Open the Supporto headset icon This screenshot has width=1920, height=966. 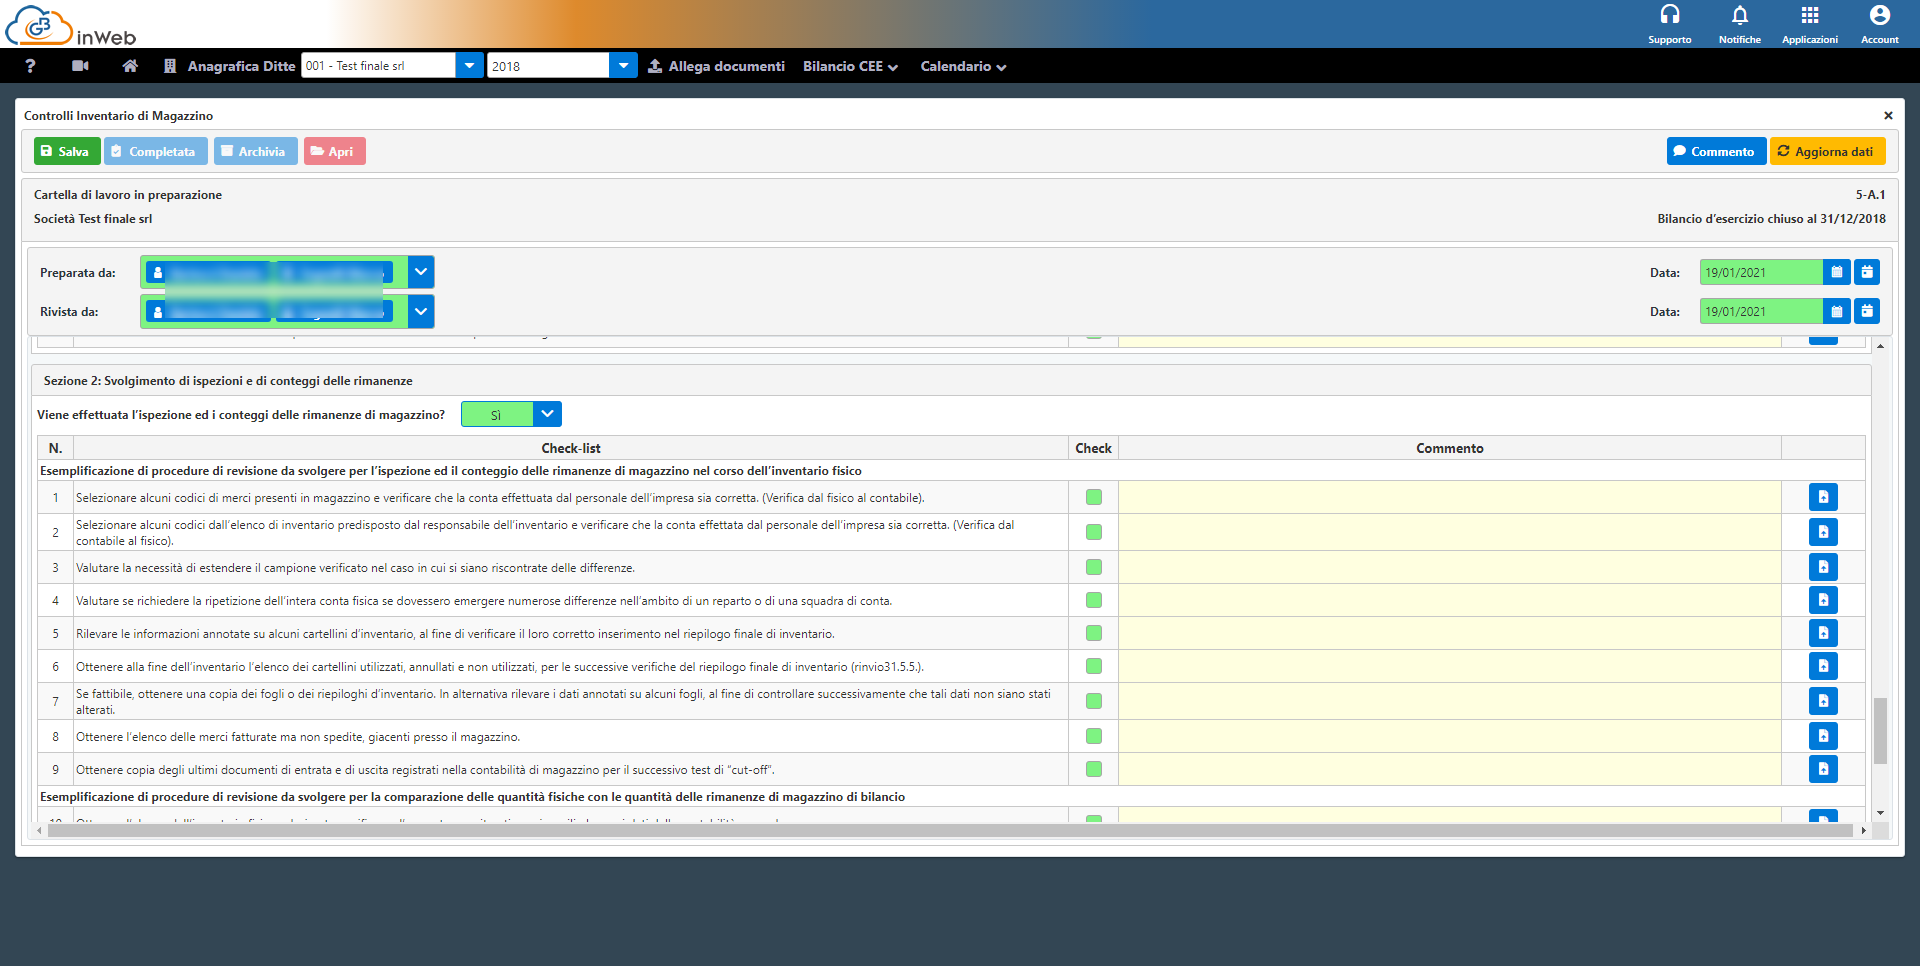[x=1669, y=16]
